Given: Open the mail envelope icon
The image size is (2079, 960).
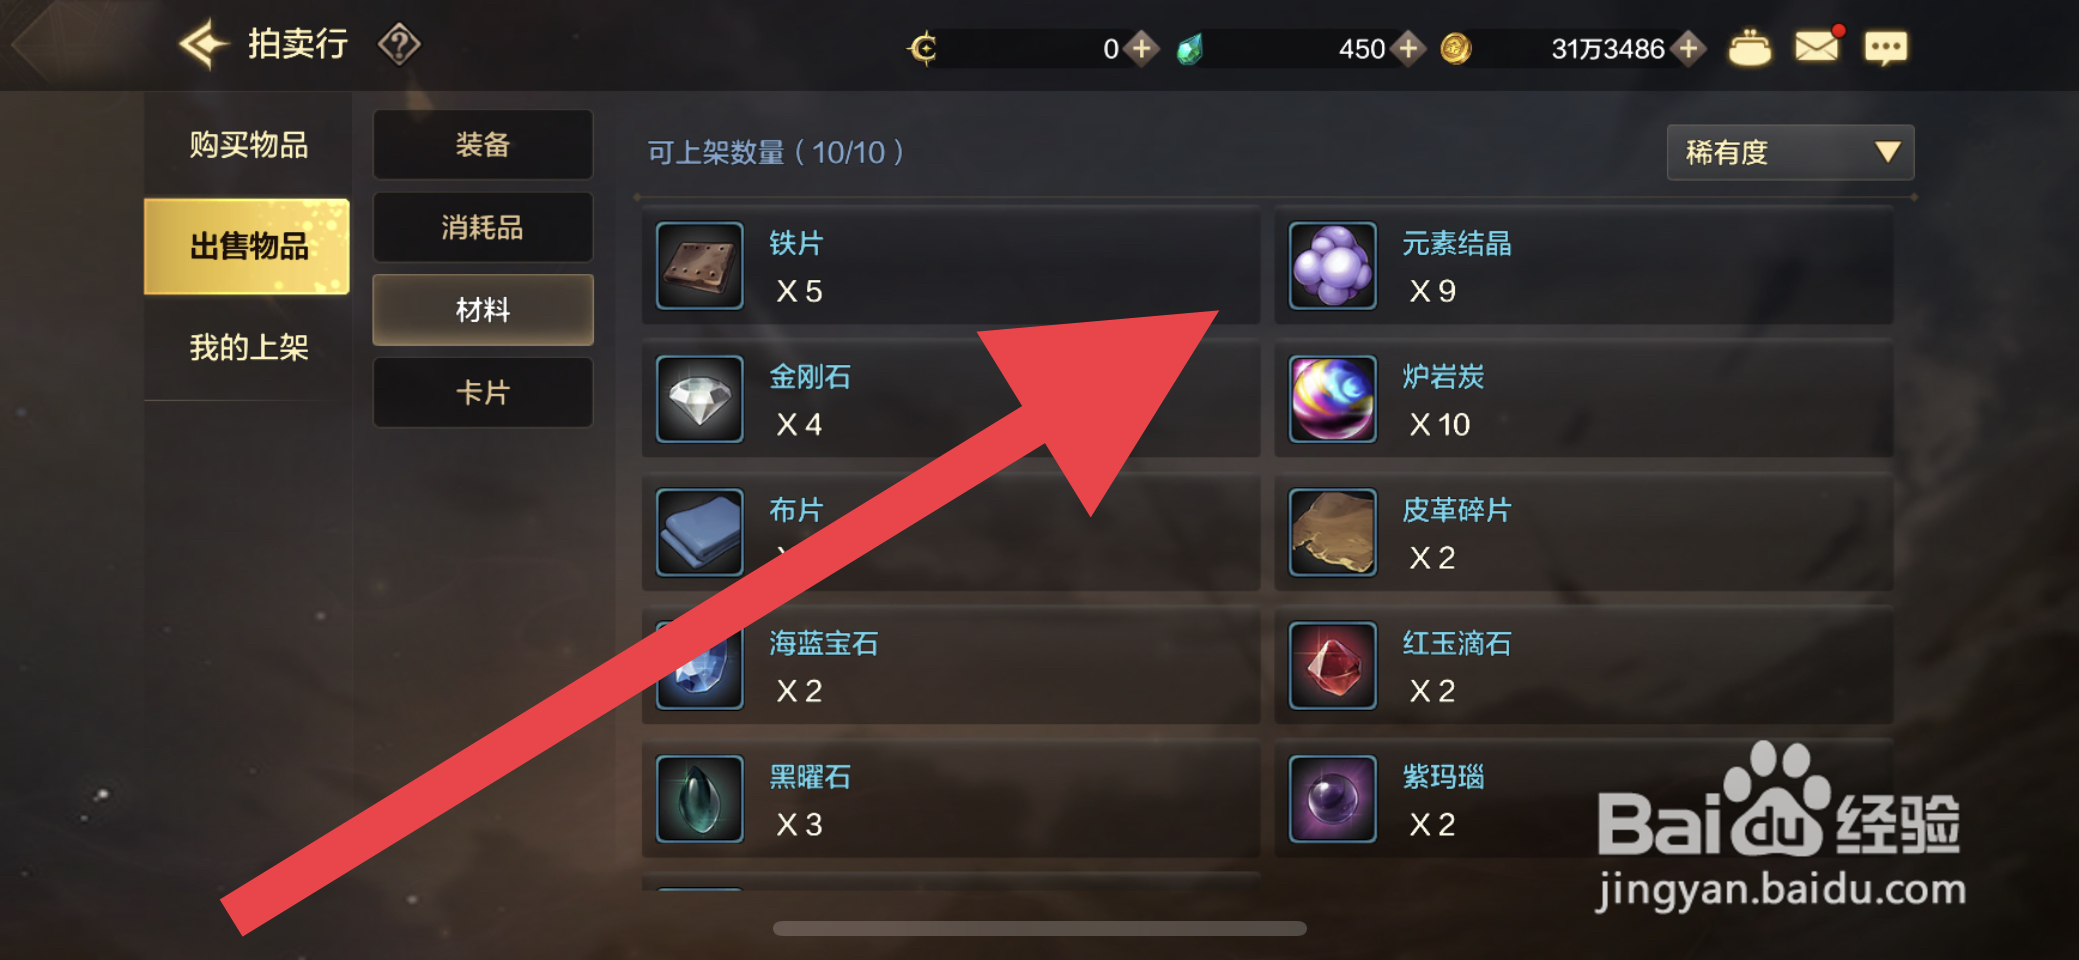Looking at the screenshot, I should pyautogui.click(x=1817, y=47).
